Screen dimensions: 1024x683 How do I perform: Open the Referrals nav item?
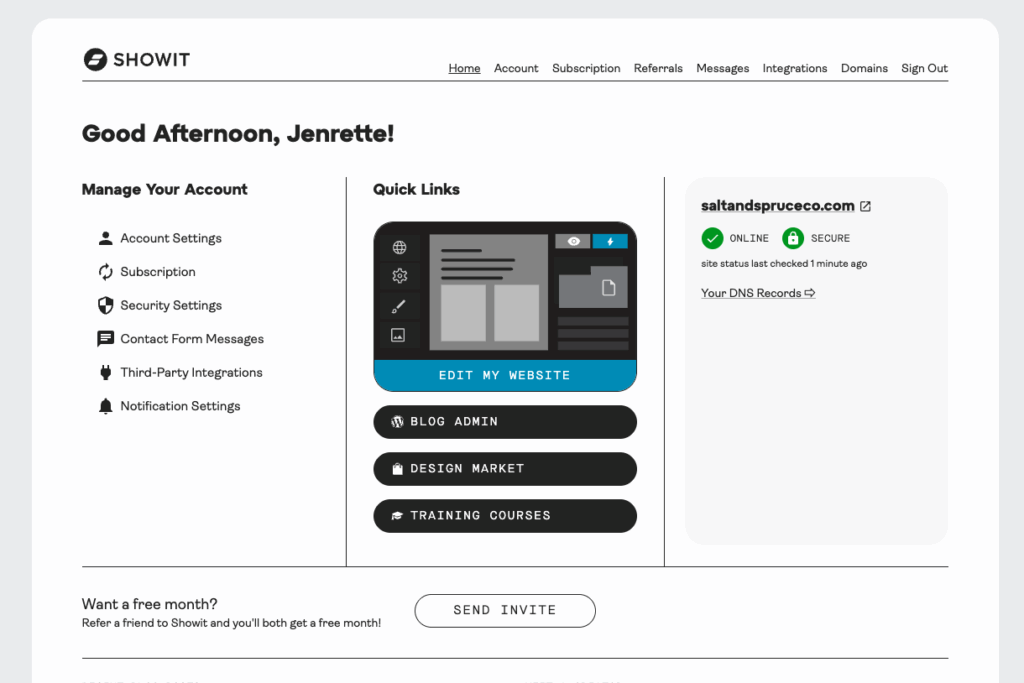point(658,69)
